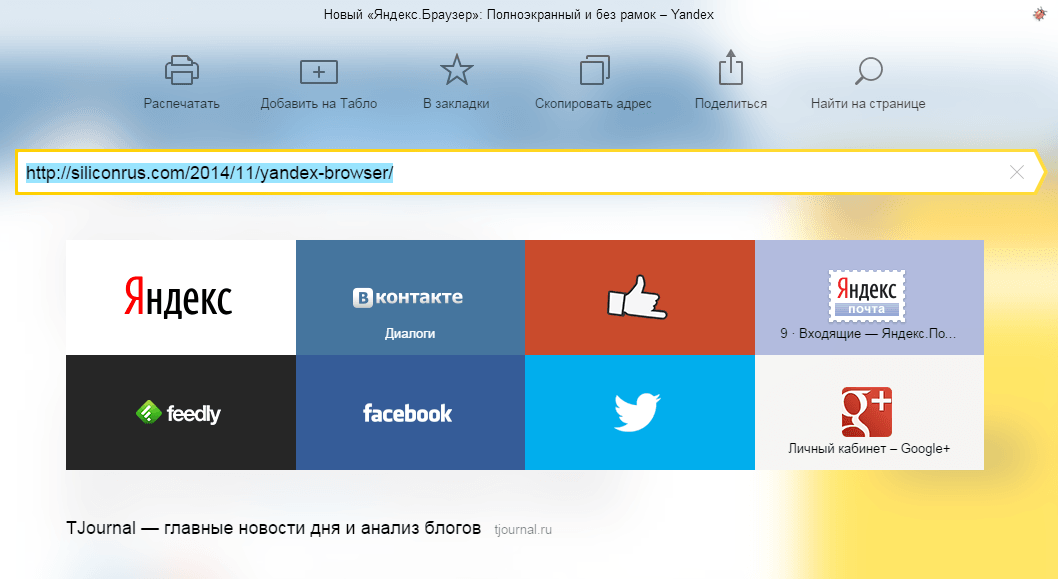Open the facebook tile
The image size is (1058, 579).
point(410,412)
